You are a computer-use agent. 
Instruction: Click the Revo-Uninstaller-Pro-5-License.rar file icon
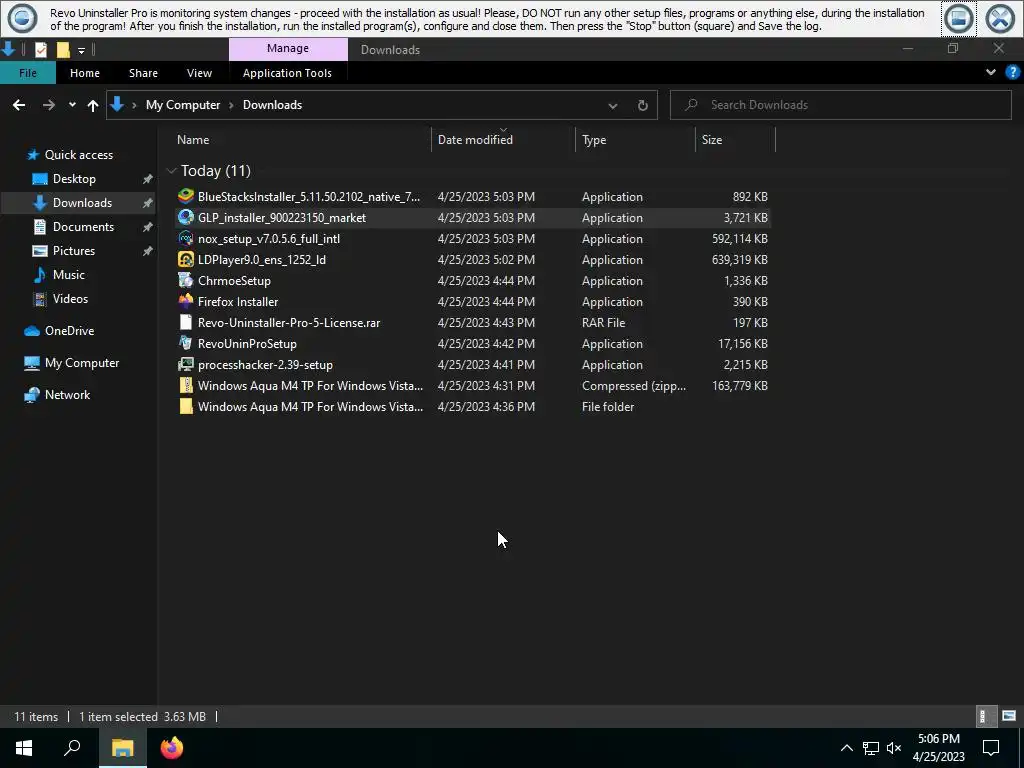pos(186,322)
